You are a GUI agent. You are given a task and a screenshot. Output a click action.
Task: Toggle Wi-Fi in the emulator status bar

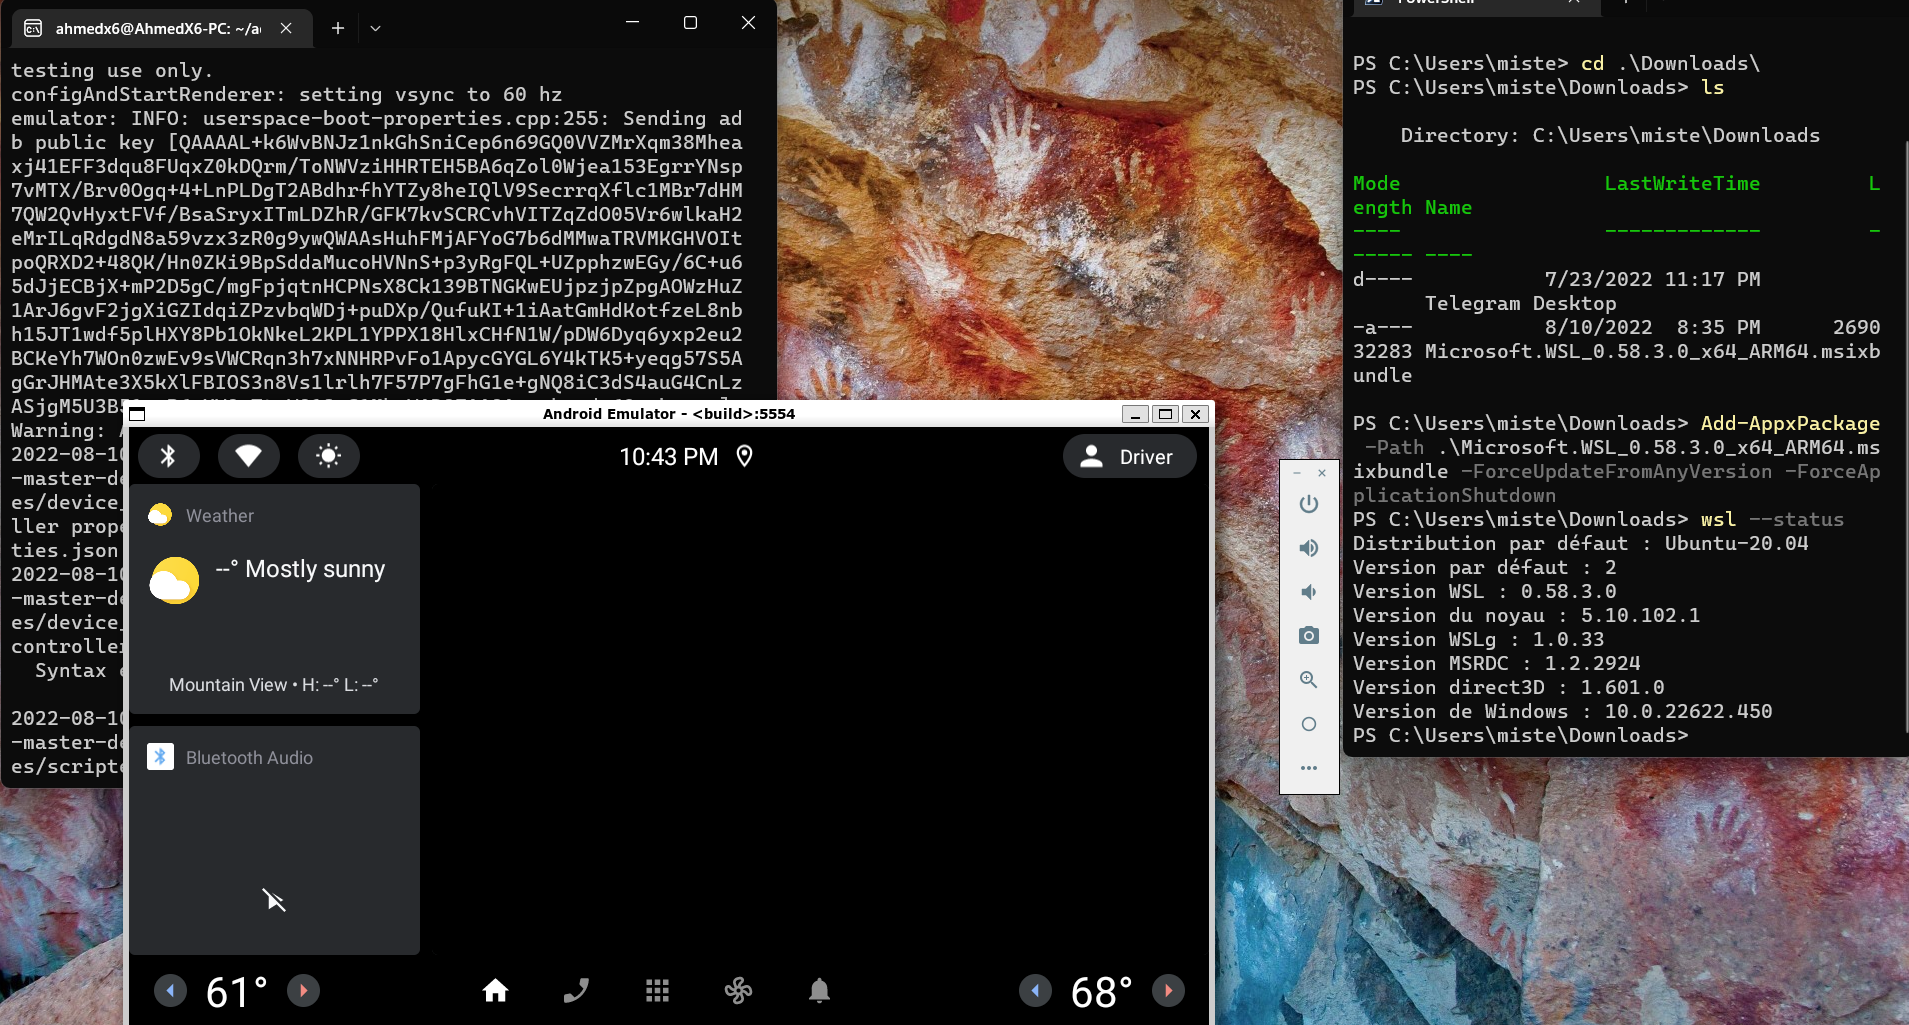pos(248,455)
